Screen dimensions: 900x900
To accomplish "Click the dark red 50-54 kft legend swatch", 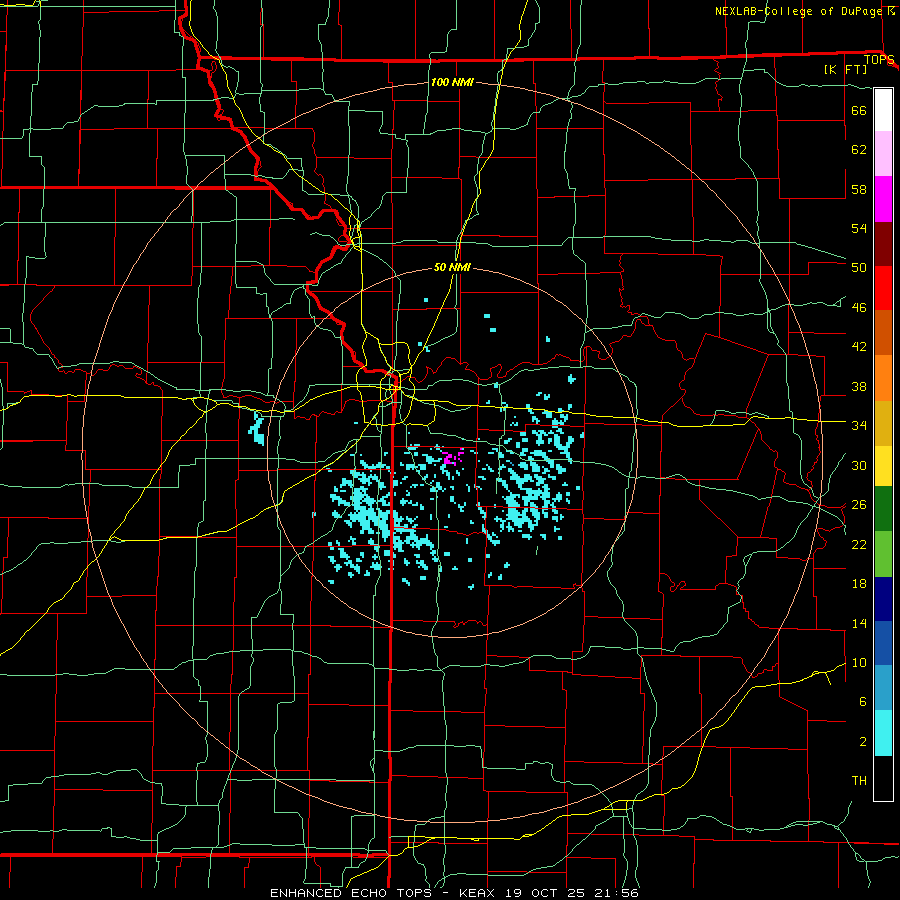I will click(x=883, y=243).
